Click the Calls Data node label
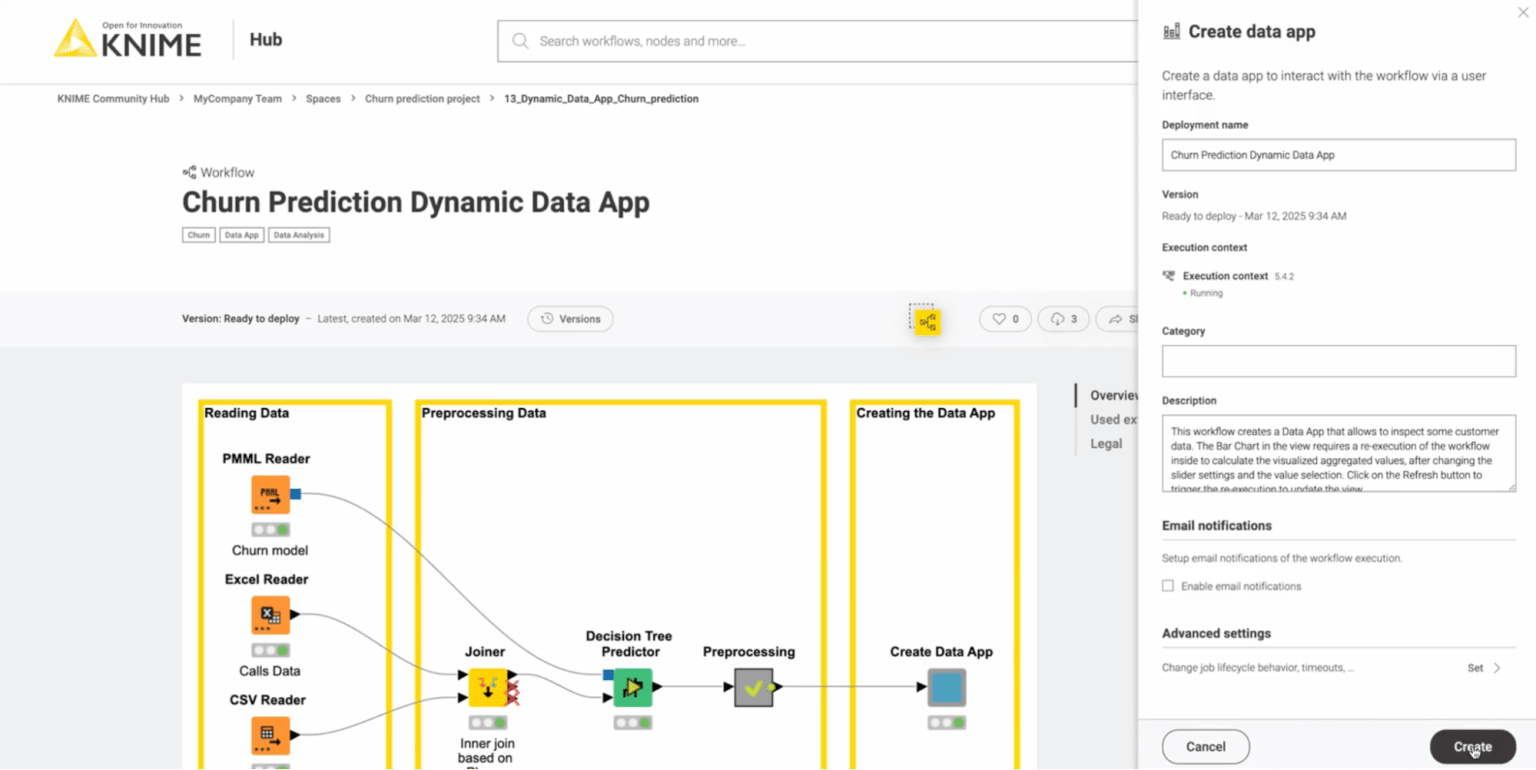Image resolution: width=1536 pixels, height=770 pixels. click(x=270, y=671)
